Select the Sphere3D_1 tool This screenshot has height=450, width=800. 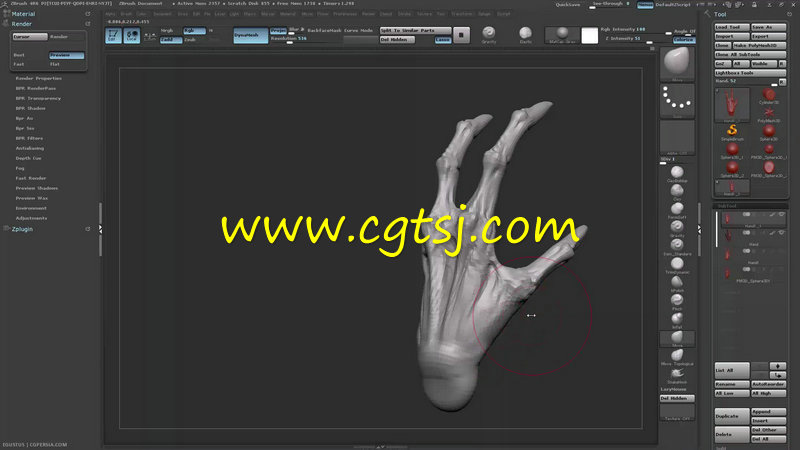click(x=732, y=150)
